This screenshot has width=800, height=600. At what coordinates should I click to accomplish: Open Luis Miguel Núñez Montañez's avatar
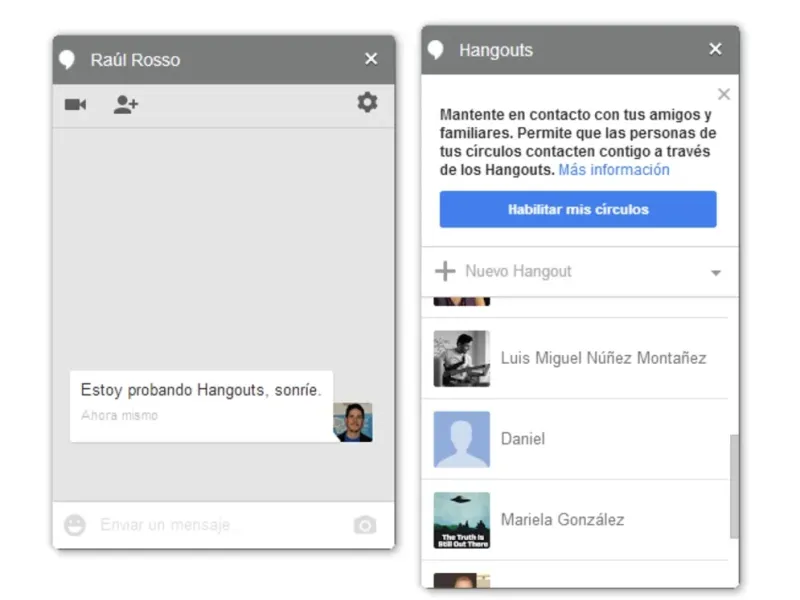(462, 359)
